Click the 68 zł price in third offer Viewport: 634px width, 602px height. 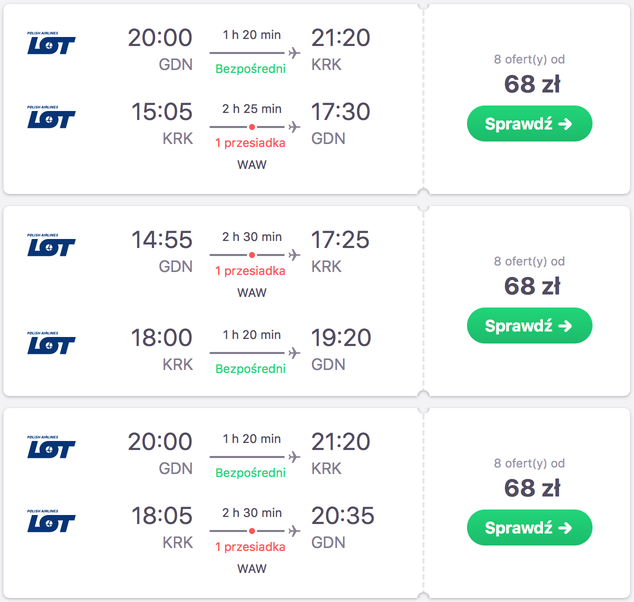coord(532,488)
